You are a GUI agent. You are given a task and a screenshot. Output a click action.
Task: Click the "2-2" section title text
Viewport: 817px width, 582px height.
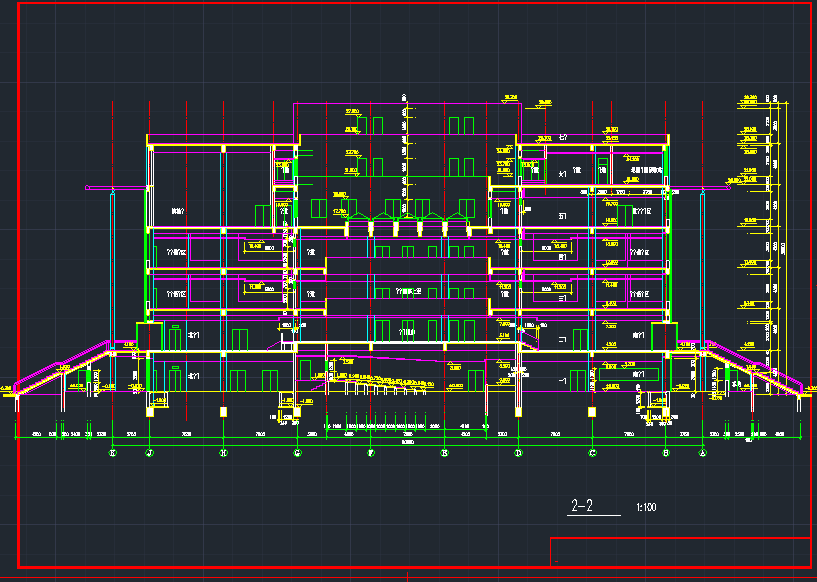click(582, 506)
